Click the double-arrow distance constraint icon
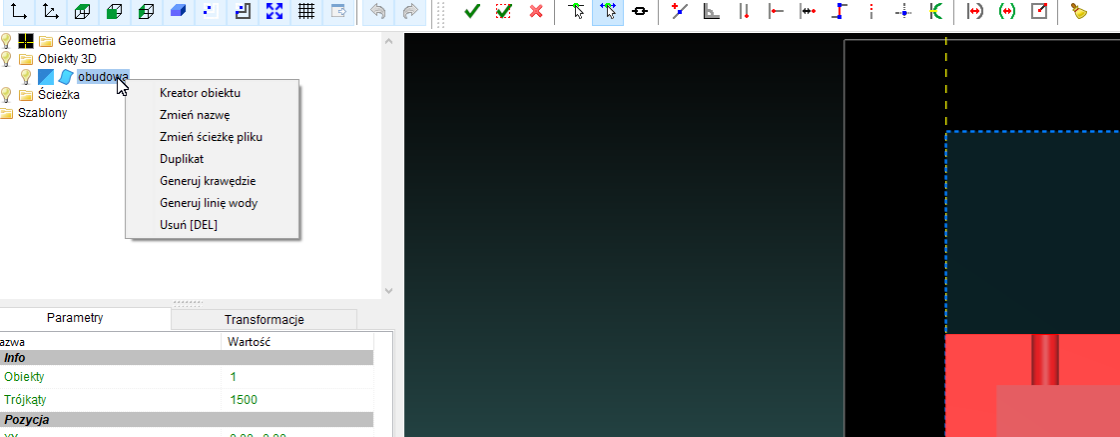This screenshot has width=1120, height=437. 808,11
